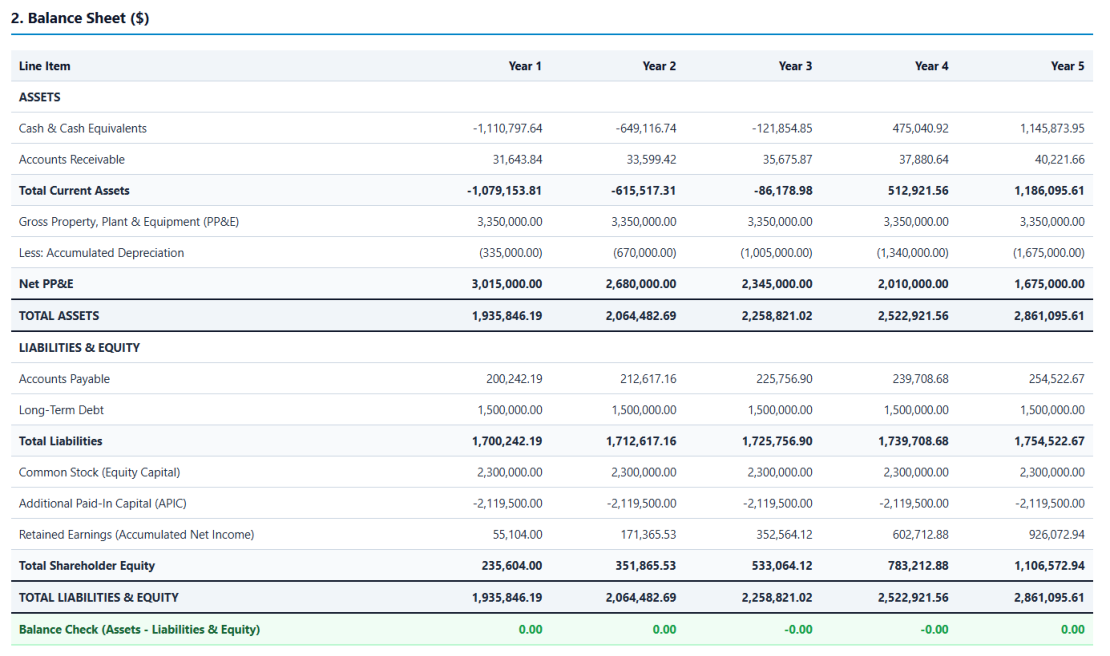The width and height of the screenshot is (1110, 656).
Task: Click Total Current Assets value 1,186,095.61
Action: [x=1049, y=190]
